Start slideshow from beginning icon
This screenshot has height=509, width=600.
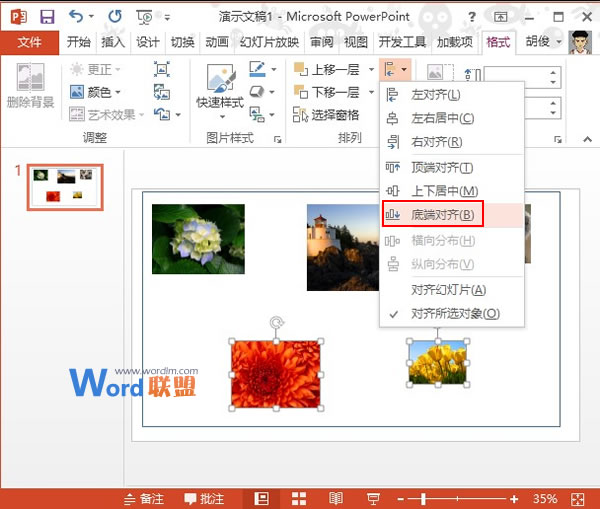pos(144,17)
